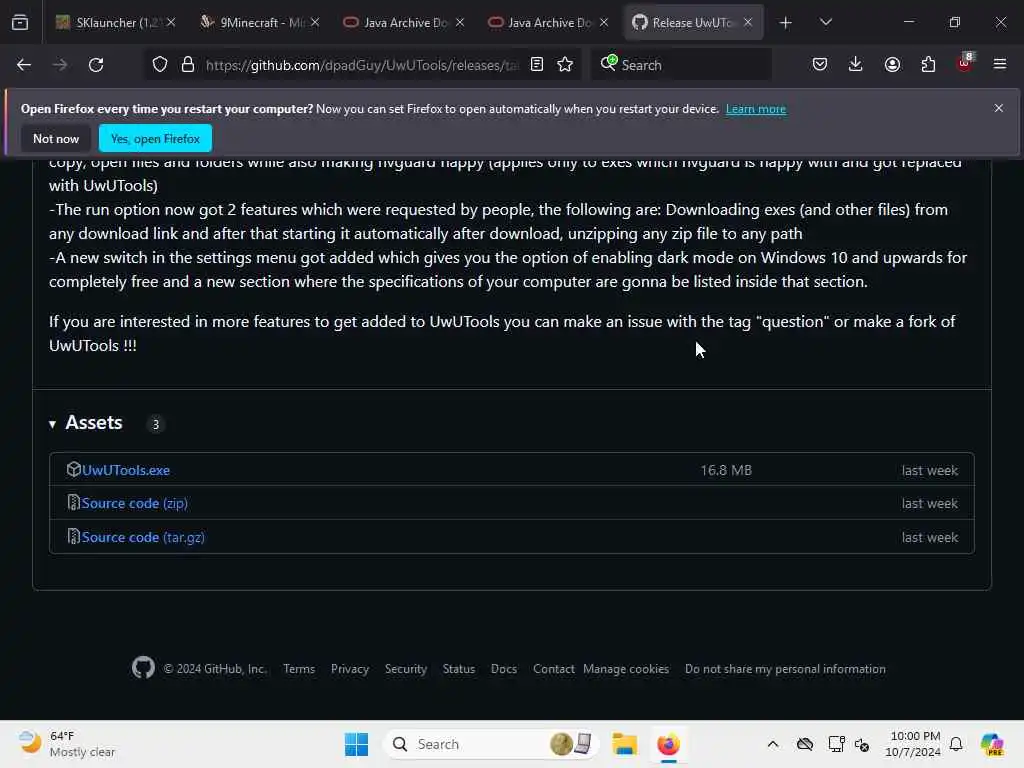Click the zip file icon beside Source code (zip)
Image resolution: width=1024 pixels, height=768 pixels.
pyautogui.click(x=74, y=503)
